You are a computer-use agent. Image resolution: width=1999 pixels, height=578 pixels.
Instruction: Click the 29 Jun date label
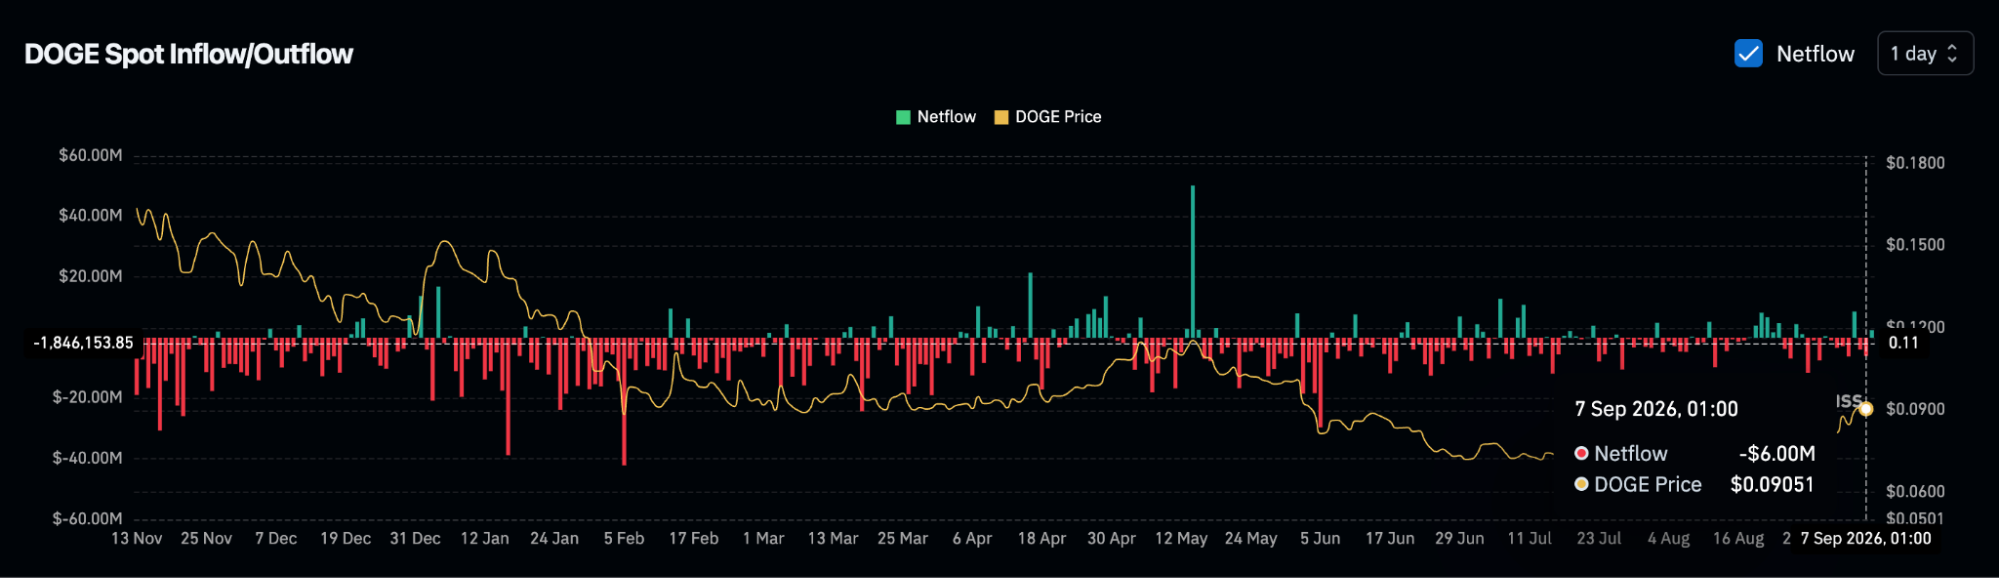click(x=1460, y=539)
